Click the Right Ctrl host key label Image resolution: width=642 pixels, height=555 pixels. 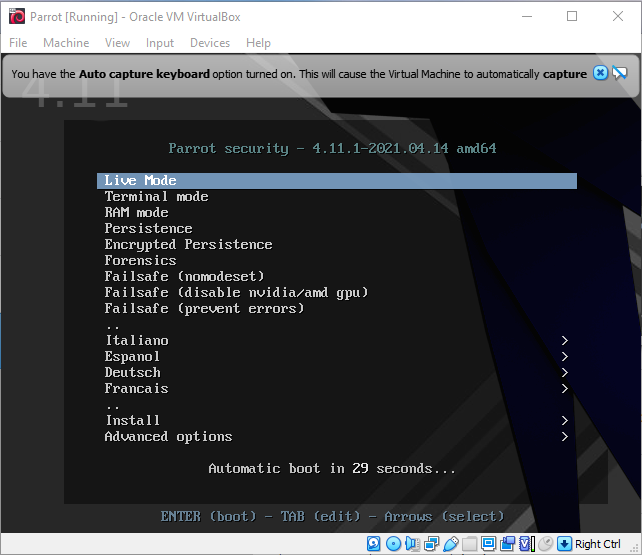(597, 544)
